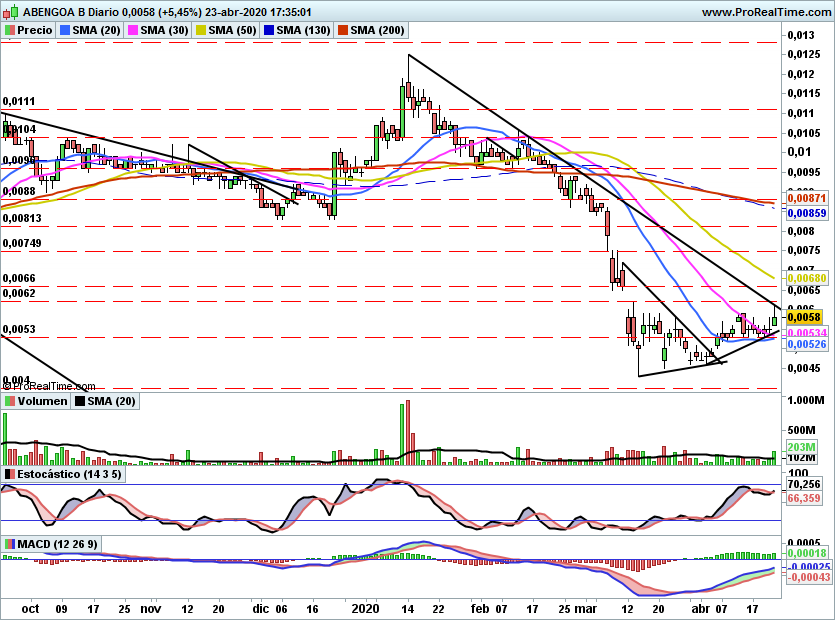The height and width of the screenshot is (620, 835).
Task: Click the stochastic signal value 66,359
Action: [804, 498]
